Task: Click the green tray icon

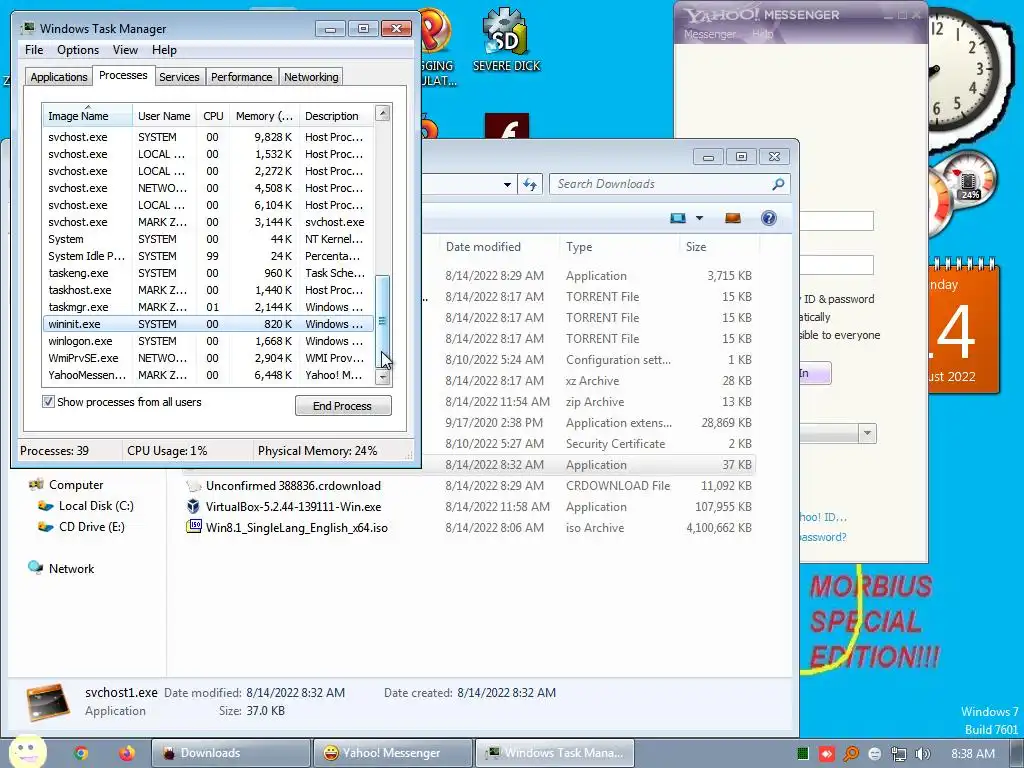Action: click(803, 754)
